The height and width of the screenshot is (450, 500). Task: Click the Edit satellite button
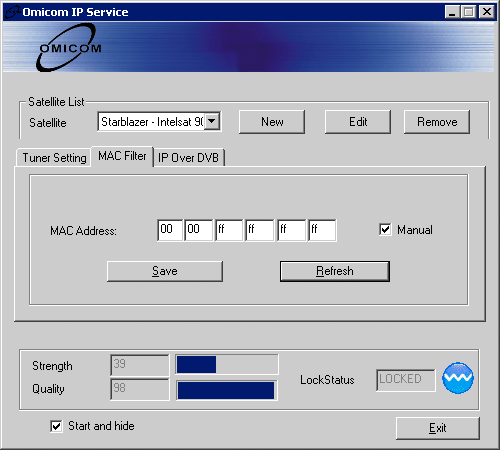[358, 122]
